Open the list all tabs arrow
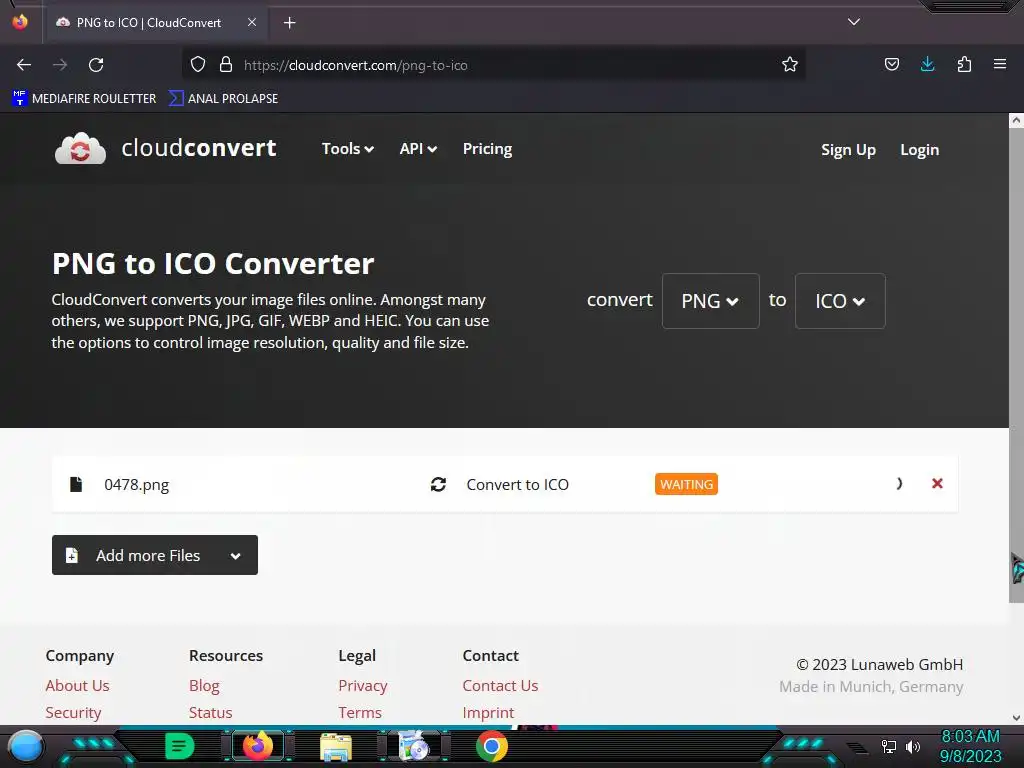This screenshot has height=768, width=1024. [x=854, y=22]
